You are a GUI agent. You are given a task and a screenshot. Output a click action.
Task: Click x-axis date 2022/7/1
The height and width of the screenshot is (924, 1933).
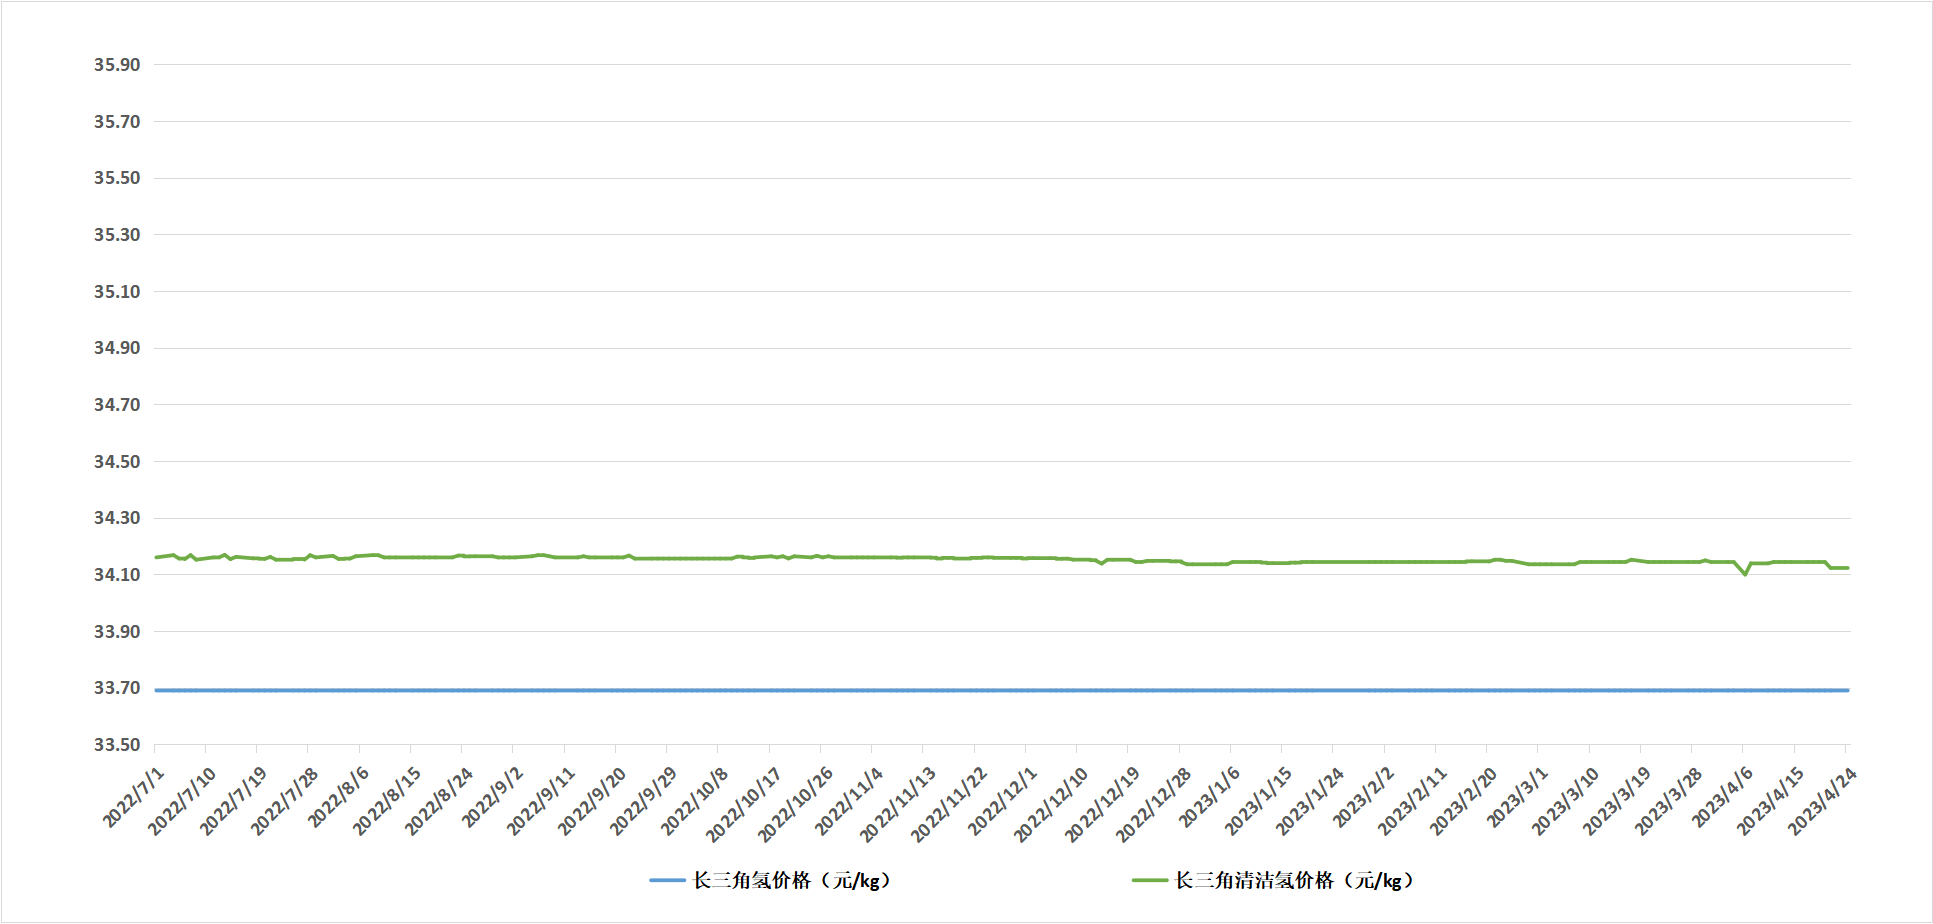pyautogui.click(x=133, y=798)
